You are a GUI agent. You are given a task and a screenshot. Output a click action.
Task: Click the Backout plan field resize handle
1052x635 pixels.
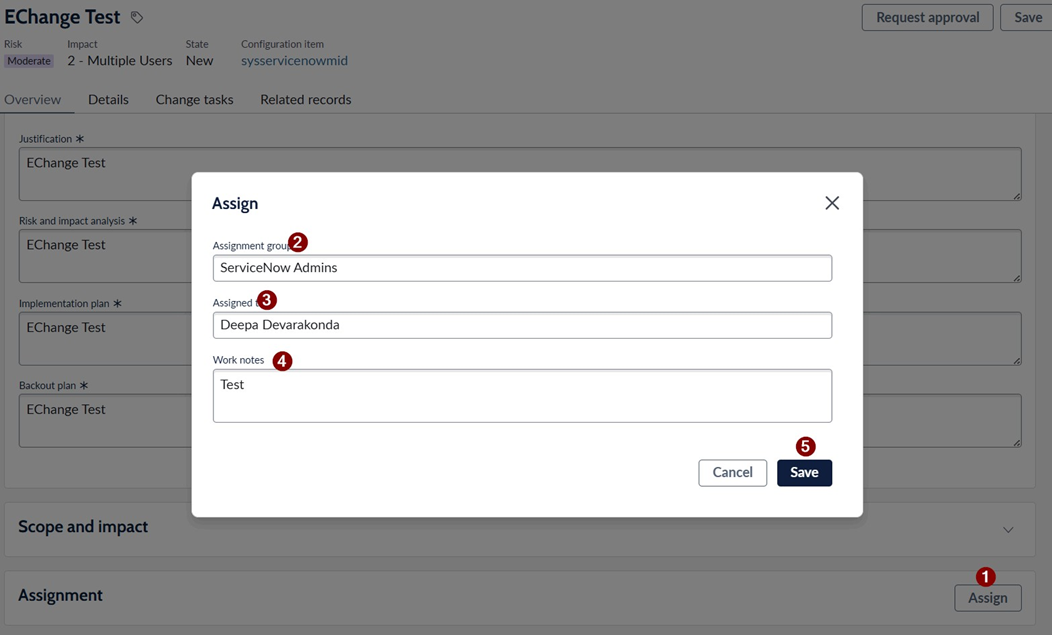pyautogui.click(x=1016, y=442)
